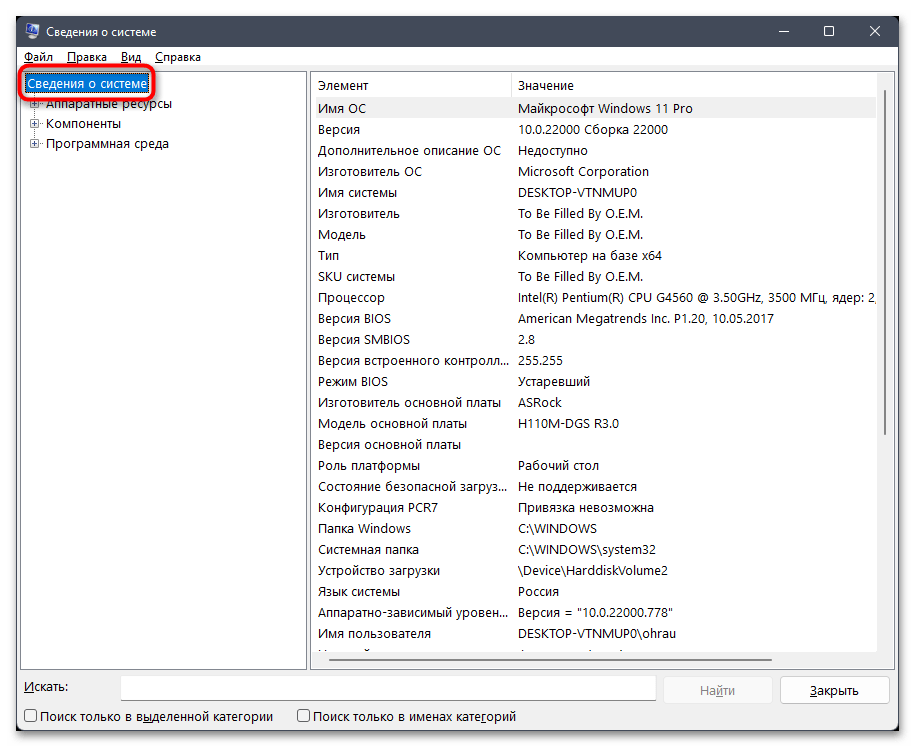Select the Папка Windows row
This screenshot has width=915, height=747.
click(594, 529)
